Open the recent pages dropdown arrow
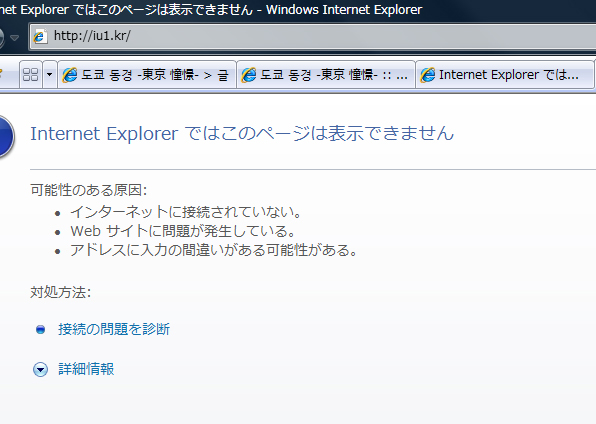The width and height of the screenshot is (596, 424). [14, 37]
